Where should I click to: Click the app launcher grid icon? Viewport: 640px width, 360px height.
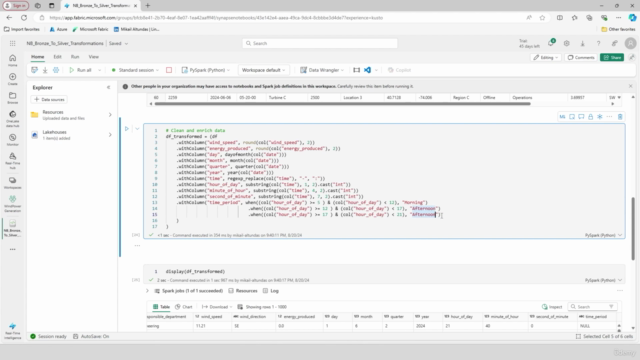tap(13, 43)
